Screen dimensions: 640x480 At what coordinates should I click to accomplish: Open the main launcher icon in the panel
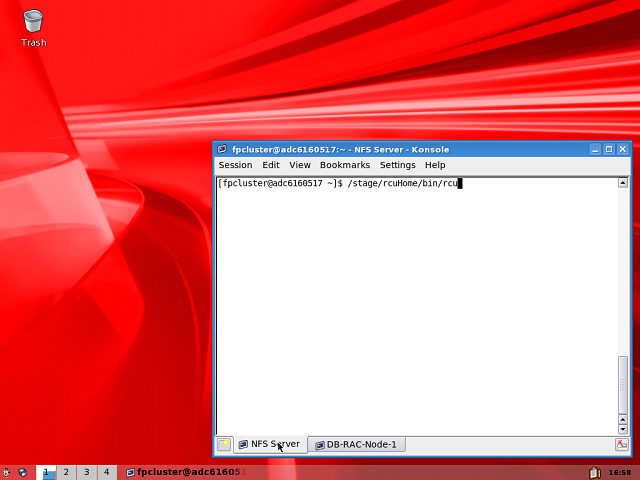[x=7, y=472]
